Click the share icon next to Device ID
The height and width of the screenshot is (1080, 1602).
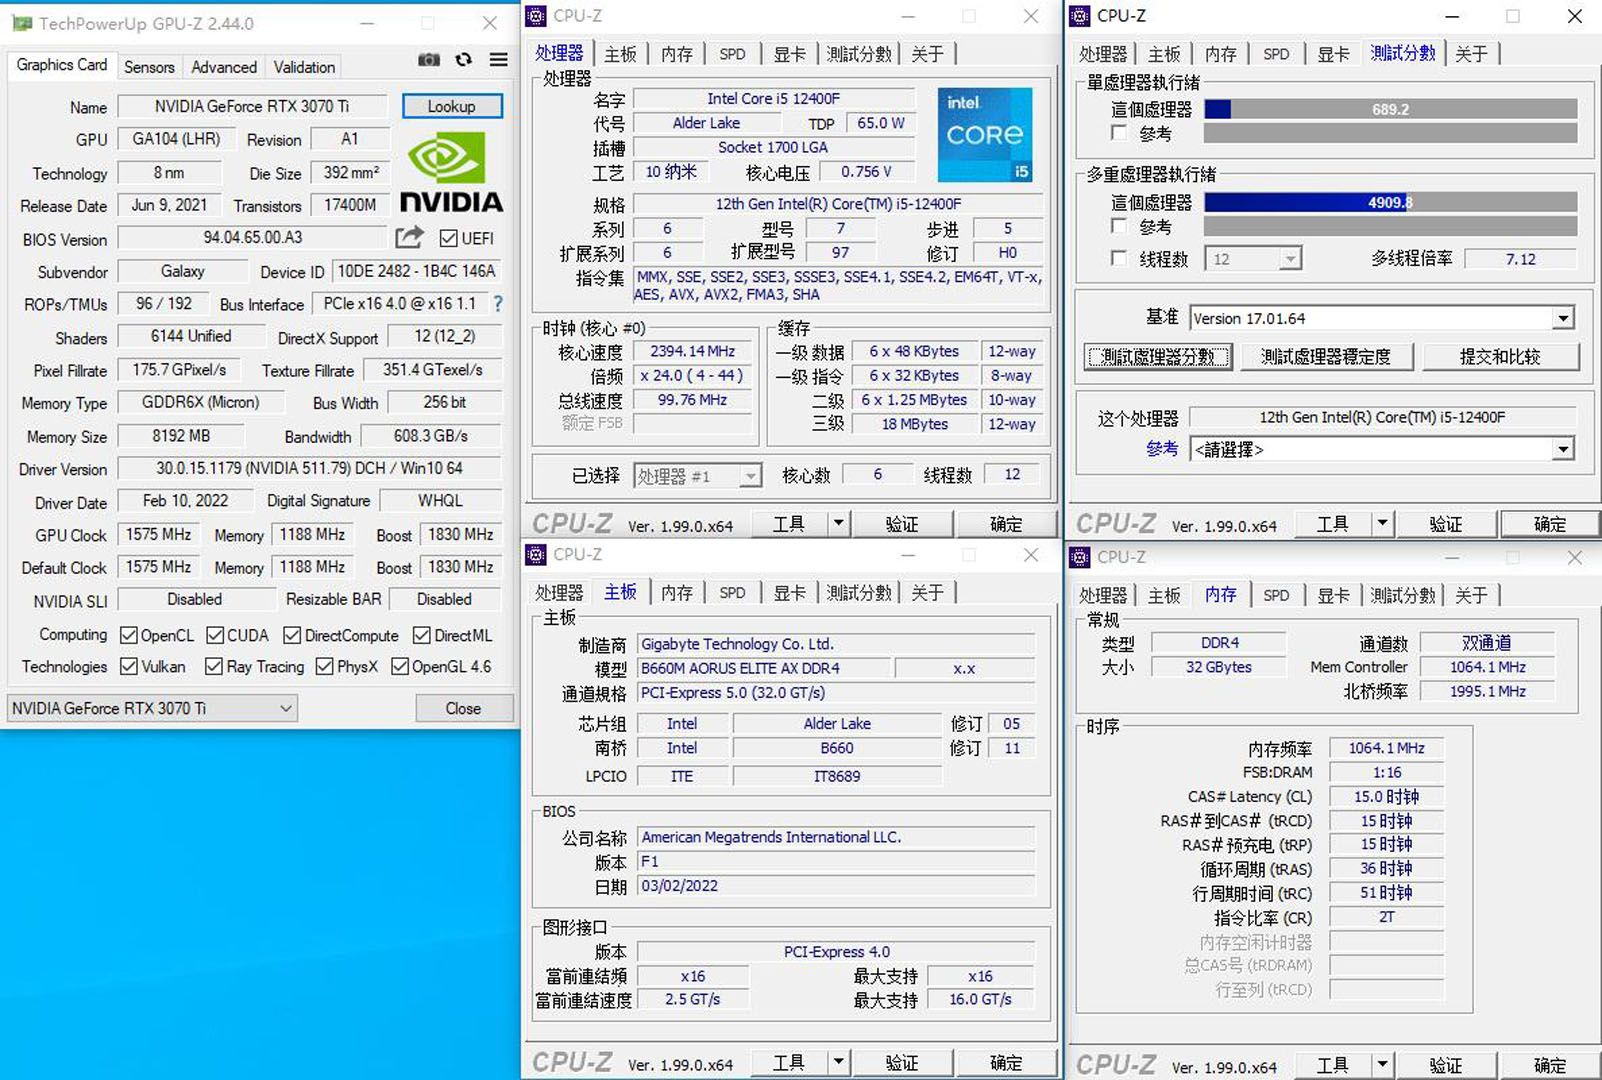tap(409, 237)
